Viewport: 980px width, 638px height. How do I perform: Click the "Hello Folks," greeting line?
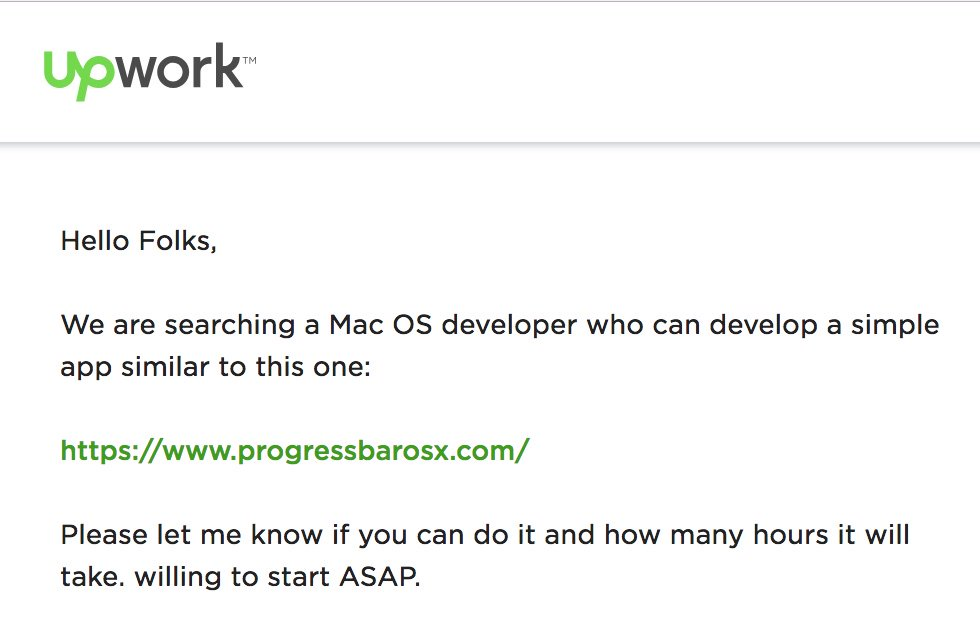click(139, 241)
